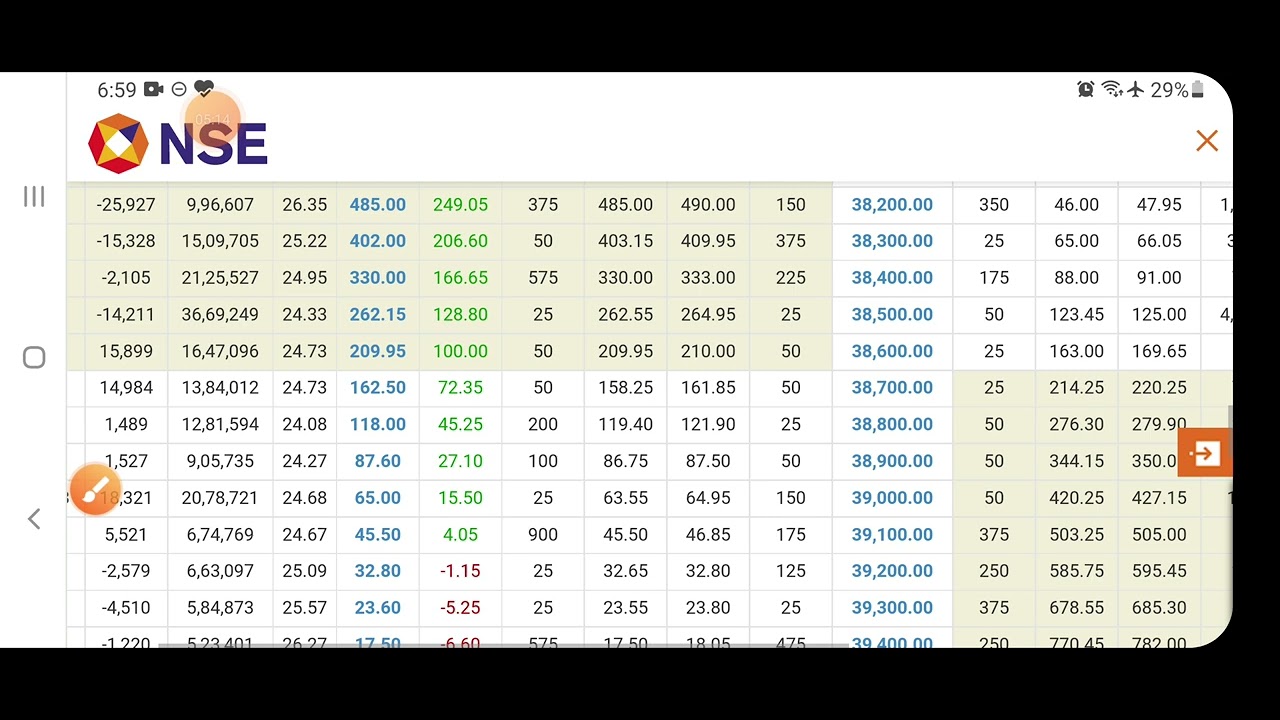This screenshot has height=720, width=1280.
Task: Close the option chain with the orange X
Action: pos(1207,141)
